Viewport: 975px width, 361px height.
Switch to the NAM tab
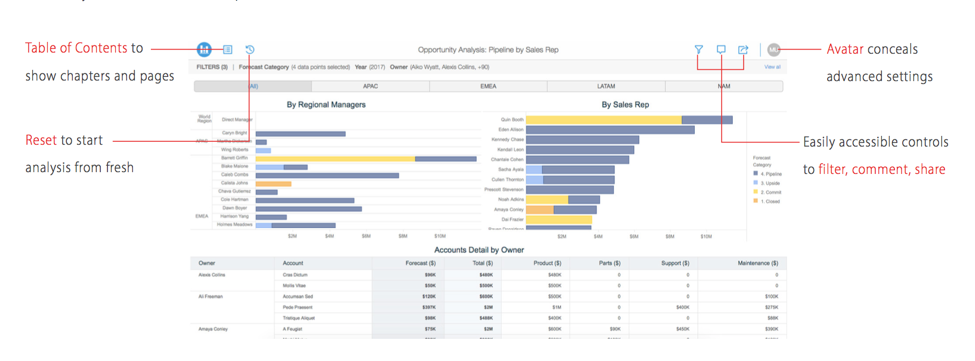click(724, 86)
